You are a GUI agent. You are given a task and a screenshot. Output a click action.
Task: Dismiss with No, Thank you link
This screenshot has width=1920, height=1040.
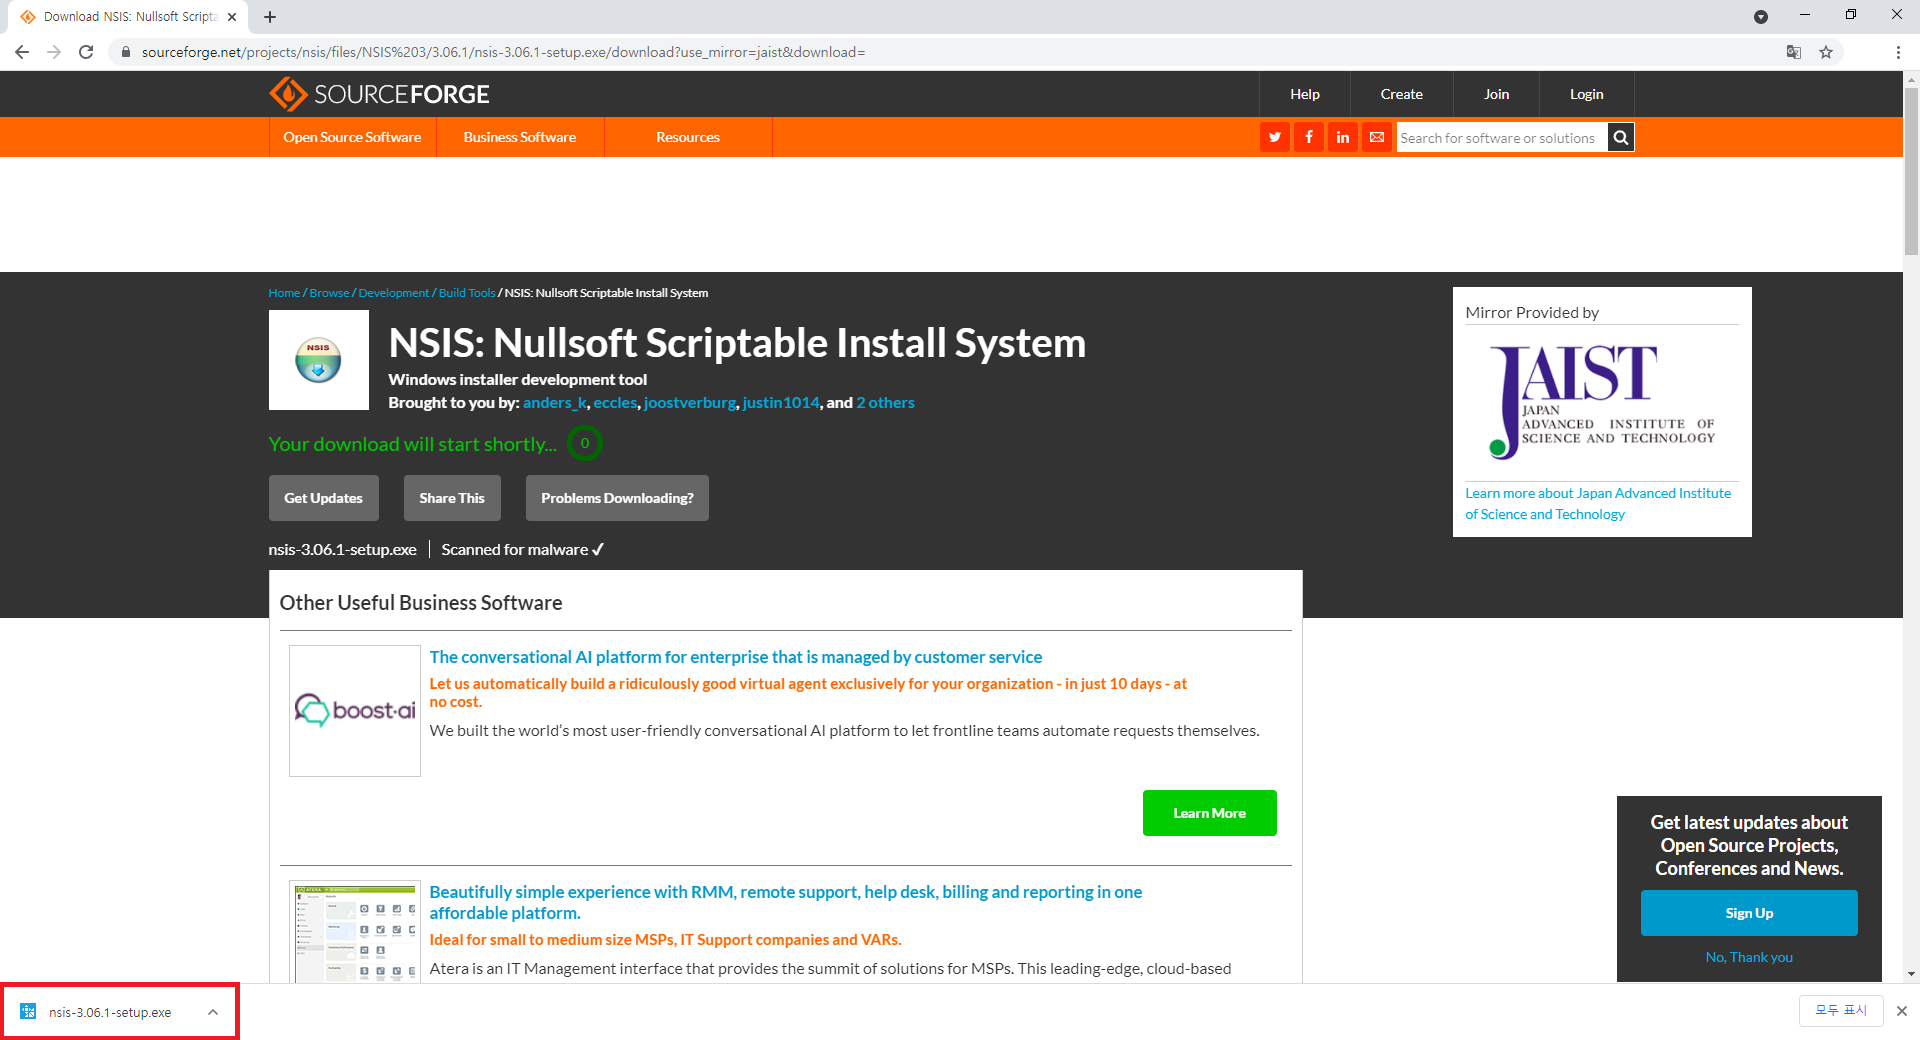(x=1749, y=957)
